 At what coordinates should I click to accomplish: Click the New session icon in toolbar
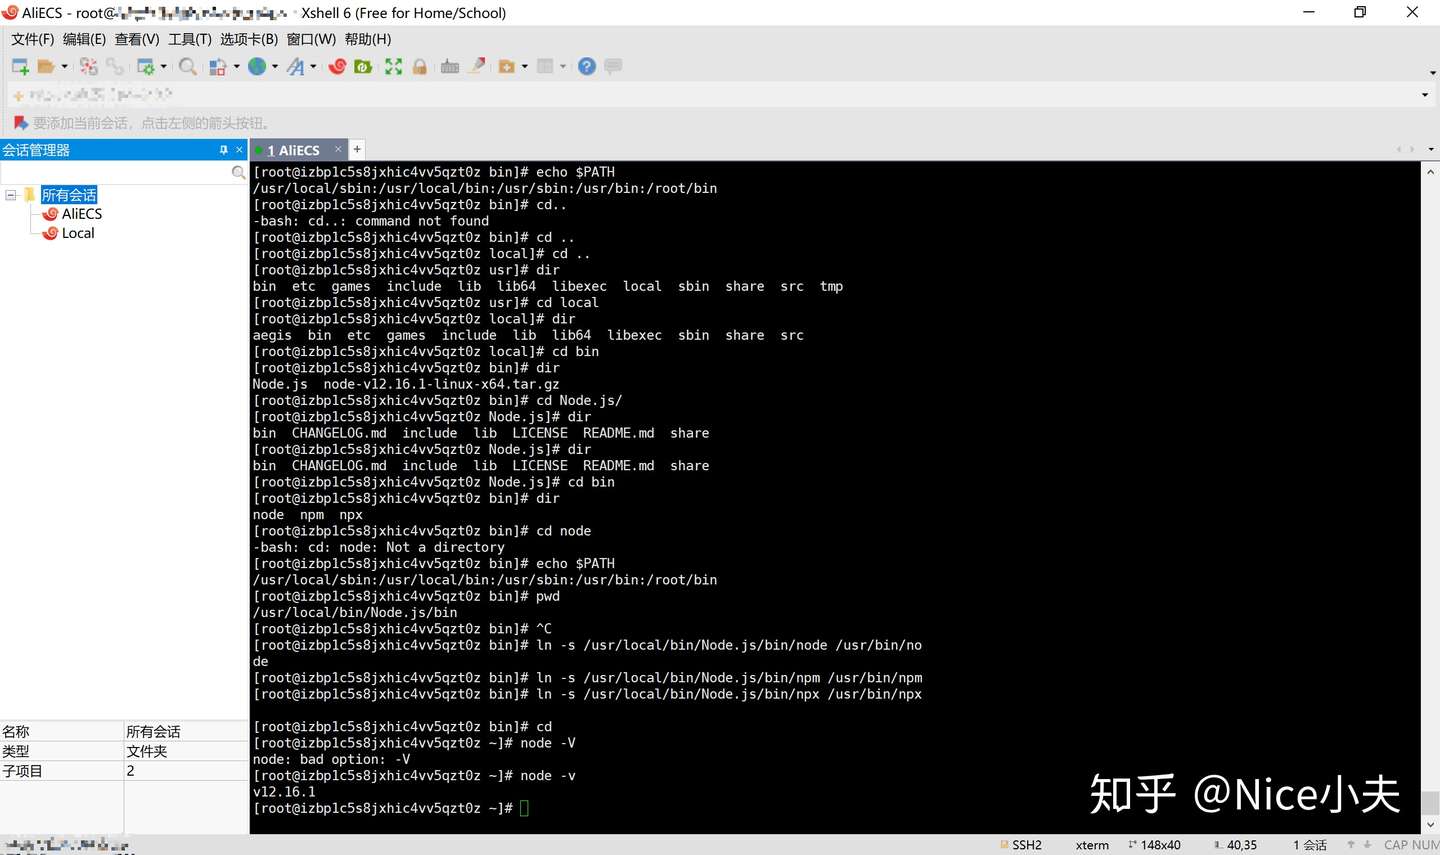(x=20, y=67)
